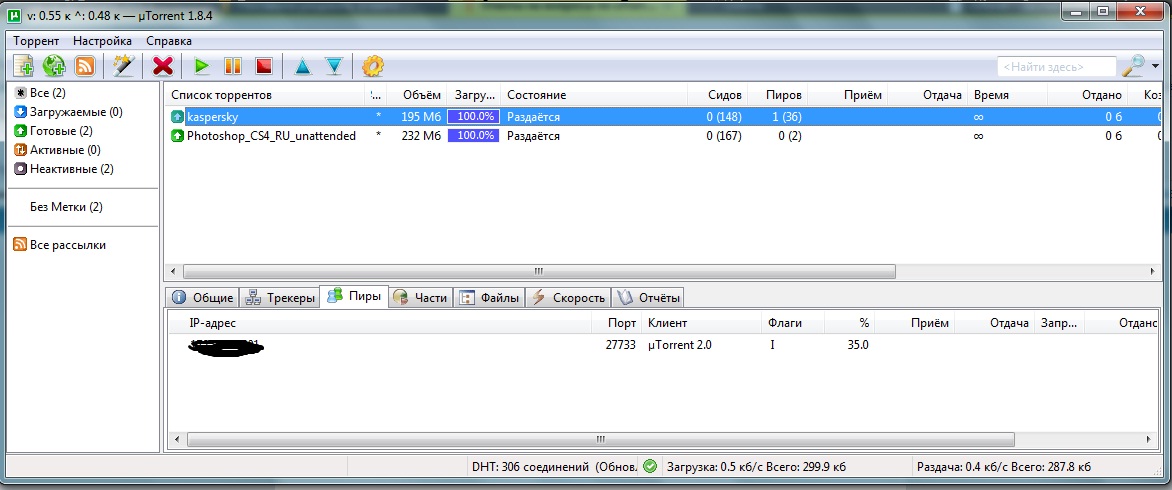The width and height of the screenshot is (1172, 490).
Task: Select the 'Все (2)' category
Action: tap(40, 93)
